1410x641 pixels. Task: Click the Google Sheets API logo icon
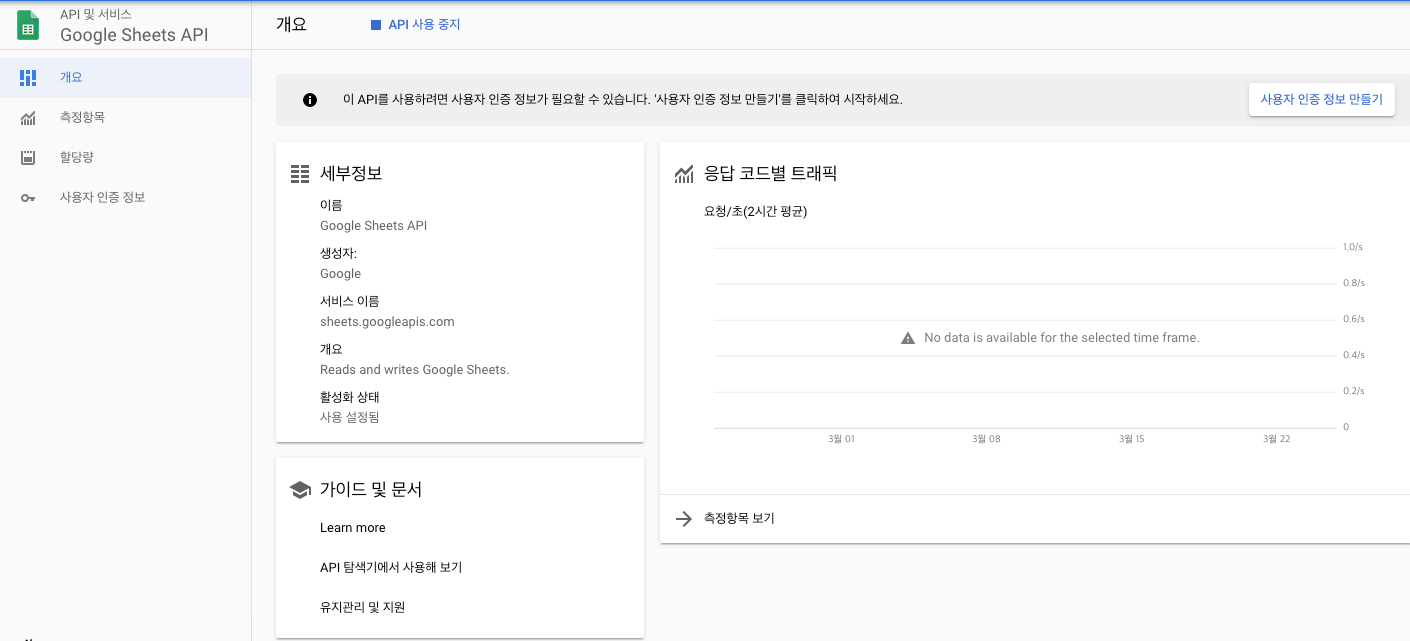pos(28,25)
